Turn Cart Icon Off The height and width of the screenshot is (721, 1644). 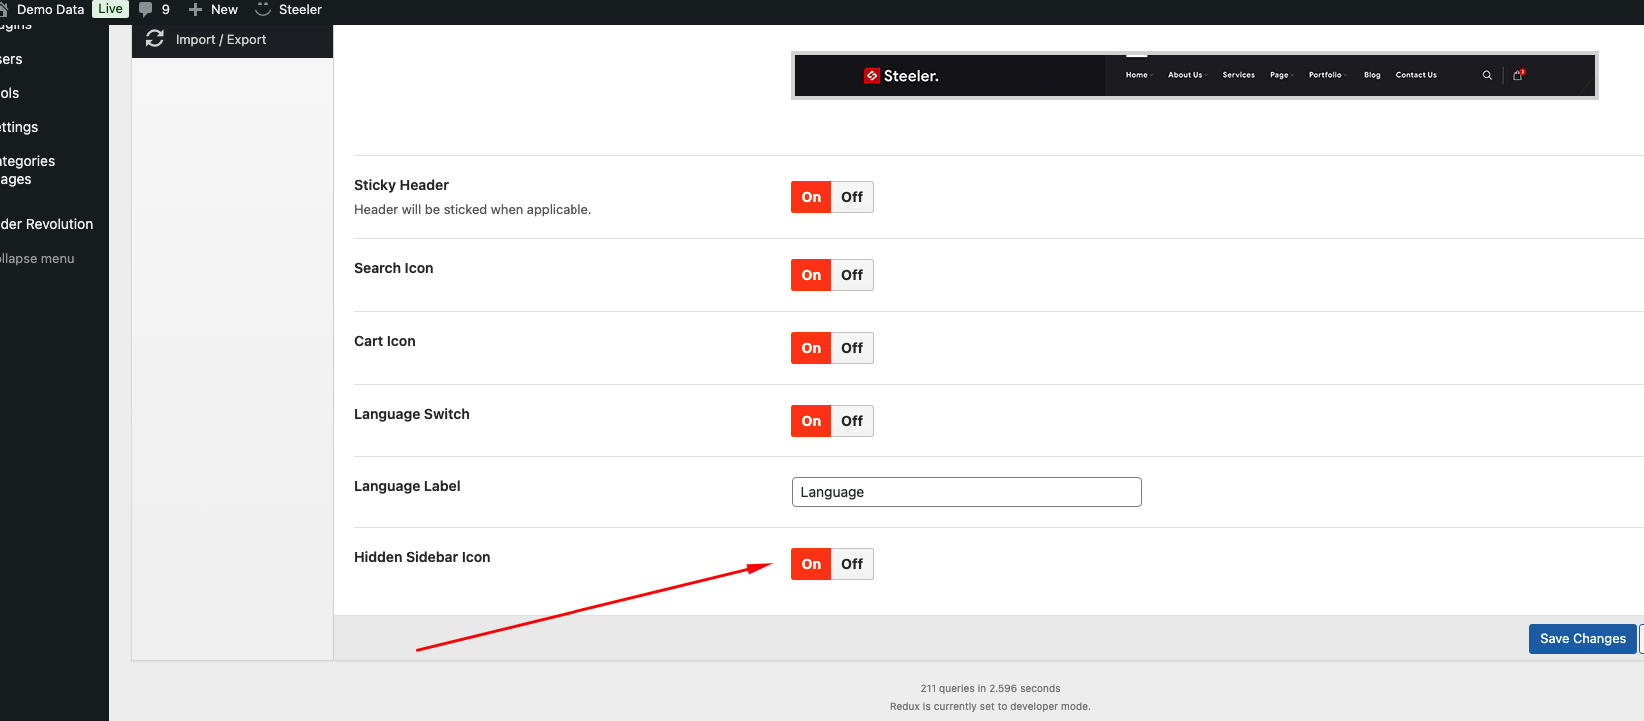(x=852, y=348)
